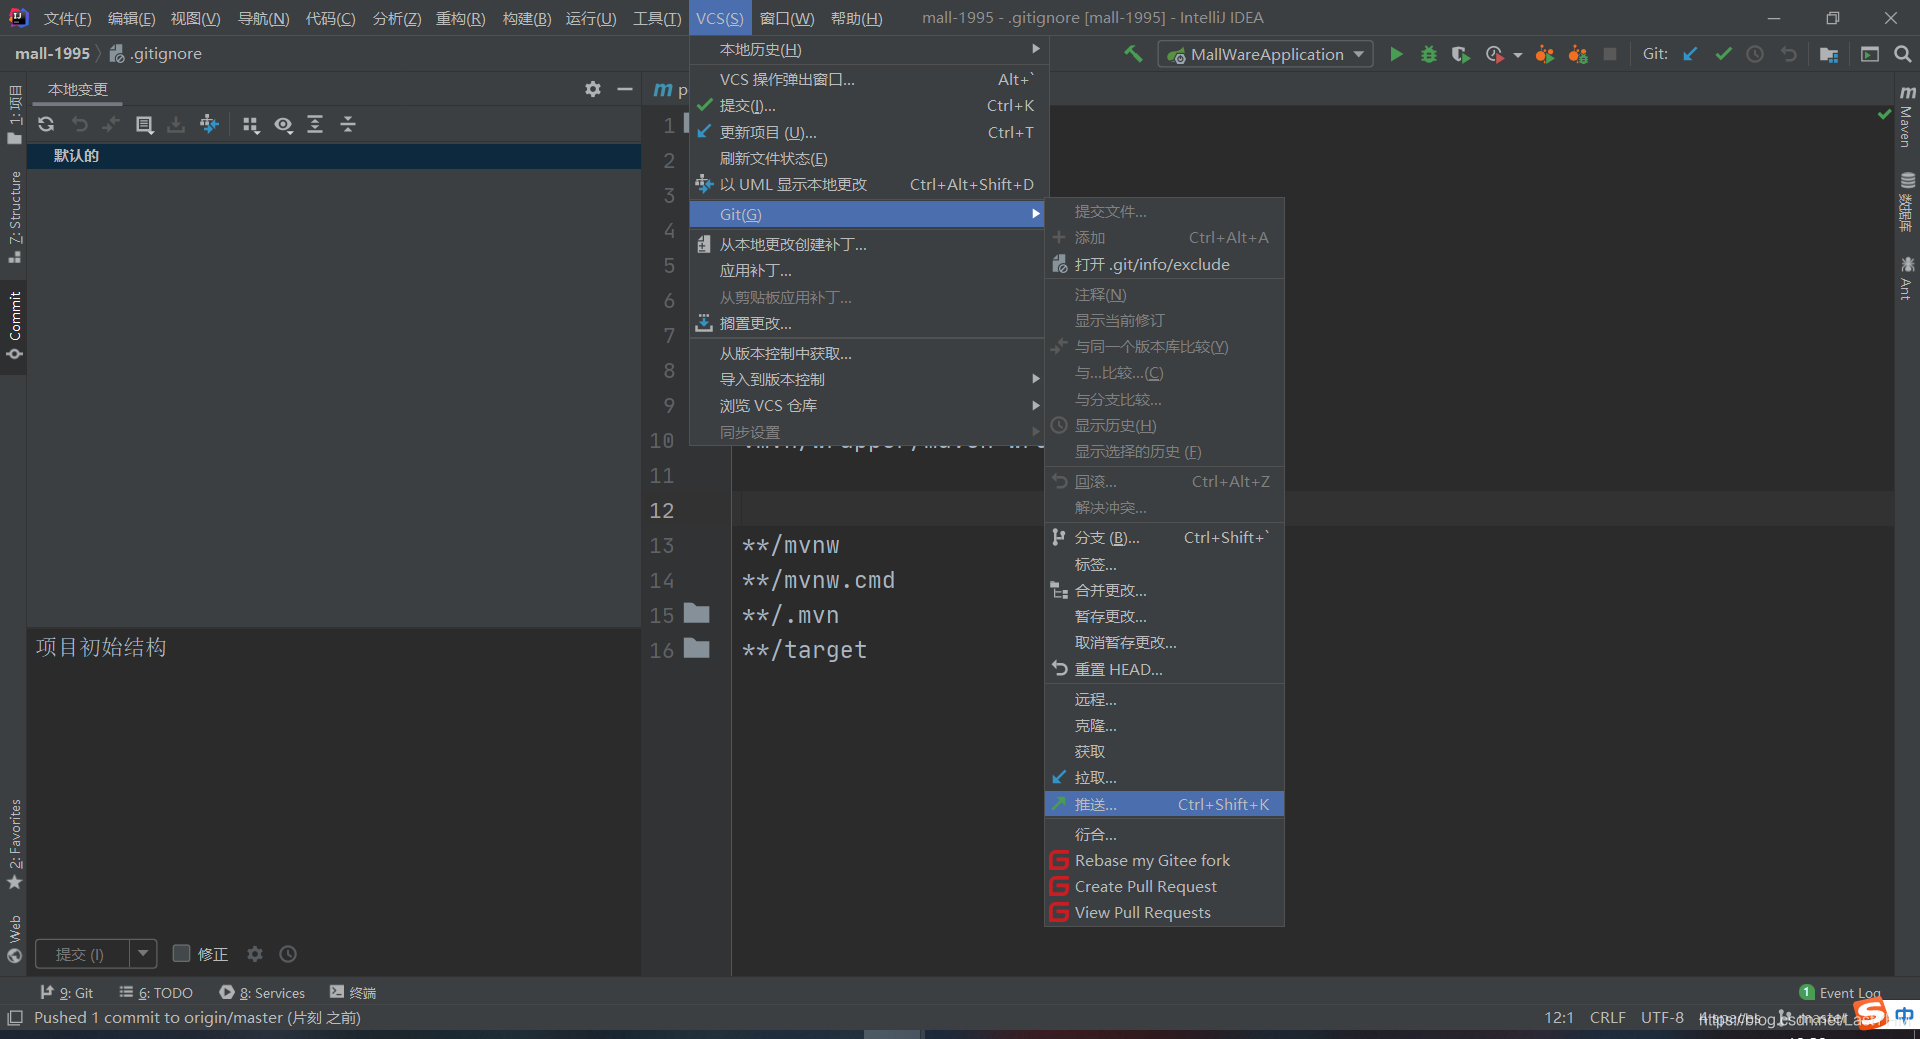Choose 拉取... from the Git submenu
Image resolution: width=1920 pixels, height=1039 pixels.
click(x=1164, y=777)
